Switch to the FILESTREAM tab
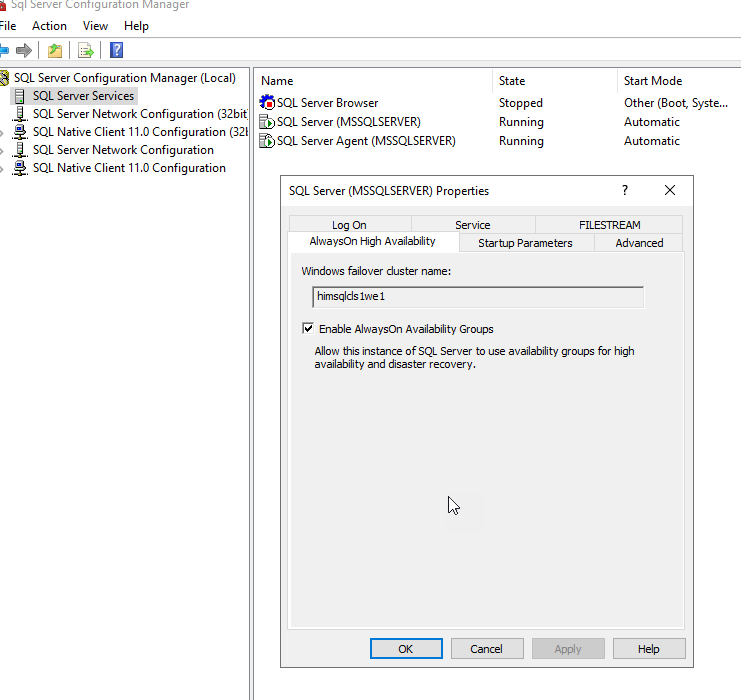This screenshot has height=700, width=741. (x=609, y=225)
